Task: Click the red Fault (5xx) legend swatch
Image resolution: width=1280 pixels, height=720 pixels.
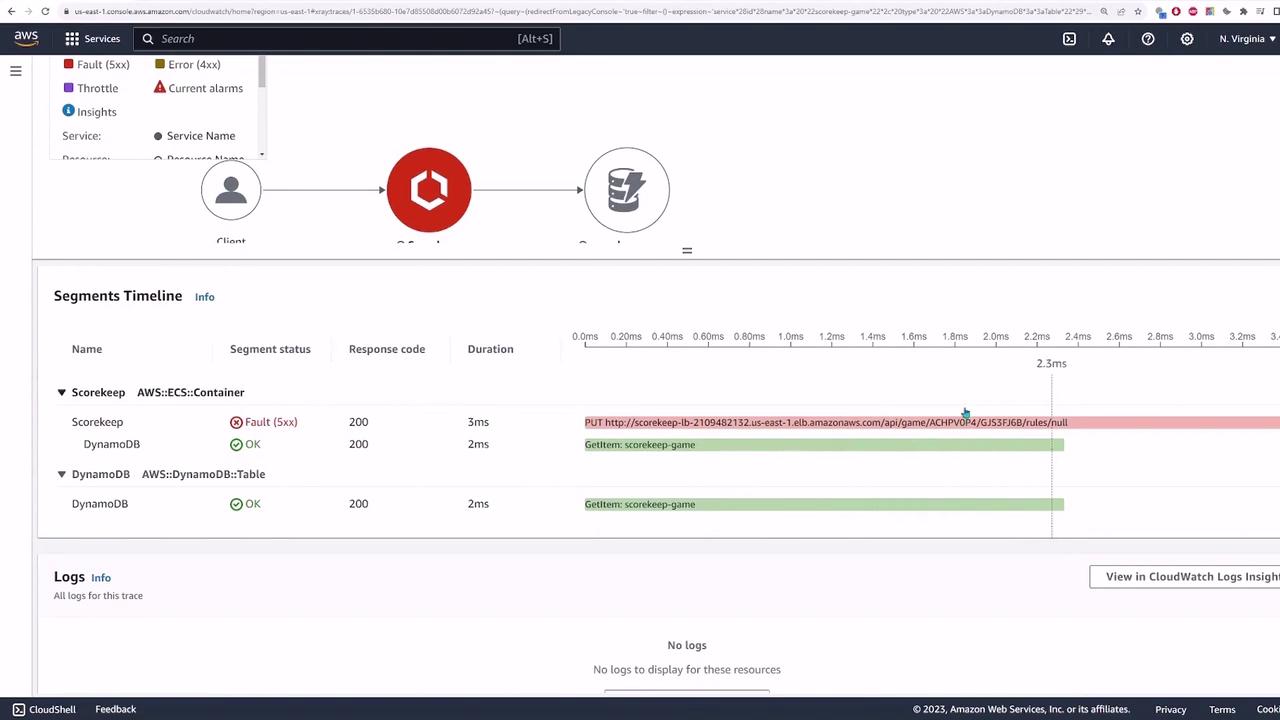Action: (68, 64)
